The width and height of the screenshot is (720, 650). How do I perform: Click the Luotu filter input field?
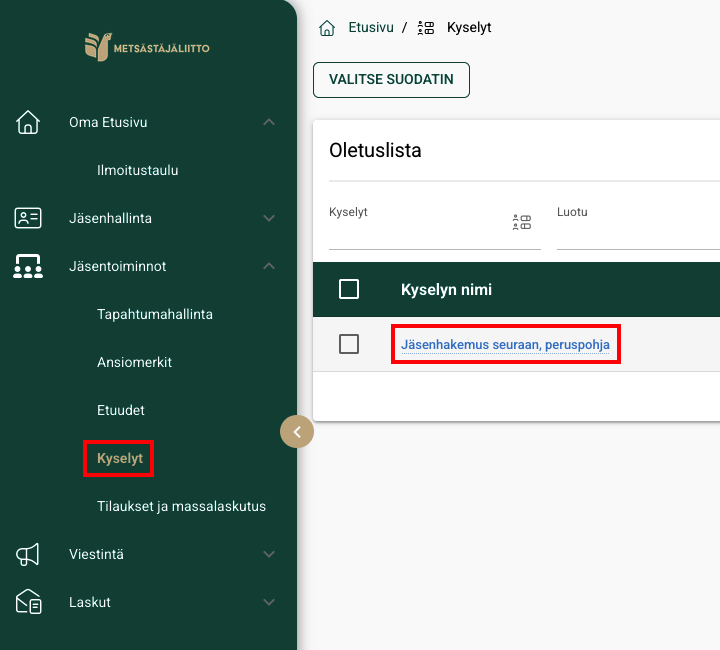(638, 227)
